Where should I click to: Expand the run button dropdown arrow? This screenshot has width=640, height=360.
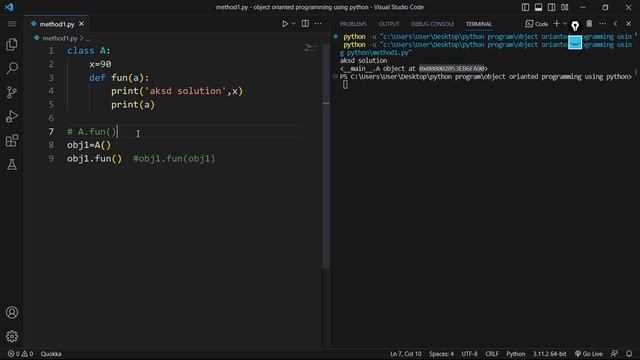[293, 24]
